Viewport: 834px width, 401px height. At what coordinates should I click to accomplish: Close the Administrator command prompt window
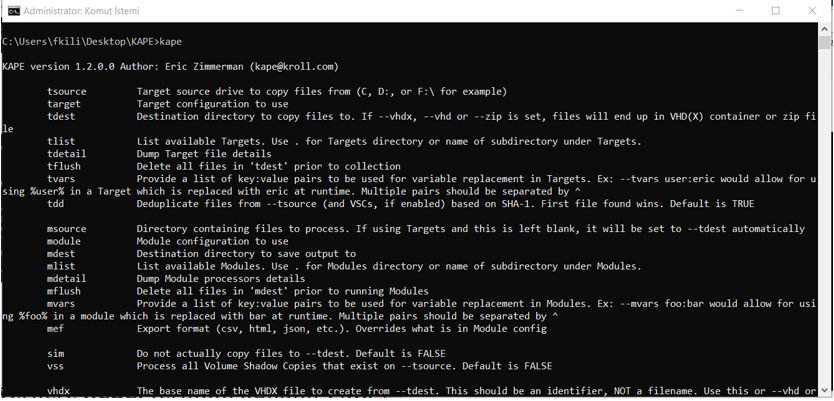tap(812, 11)
